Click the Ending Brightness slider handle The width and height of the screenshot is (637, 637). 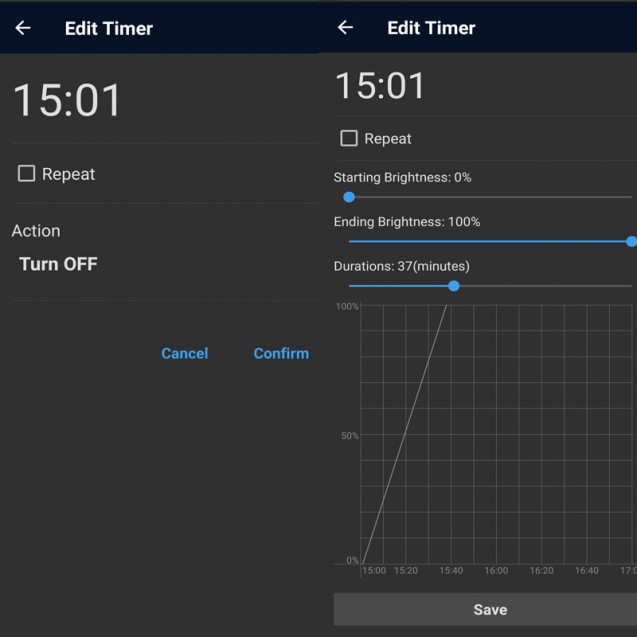click(x=631, y=241)
